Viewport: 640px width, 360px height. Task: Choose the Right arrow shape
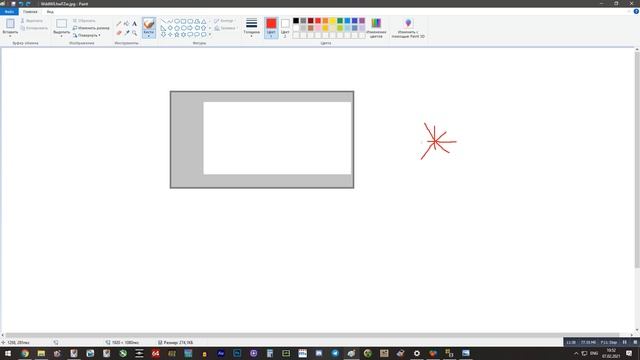(190, 28)
